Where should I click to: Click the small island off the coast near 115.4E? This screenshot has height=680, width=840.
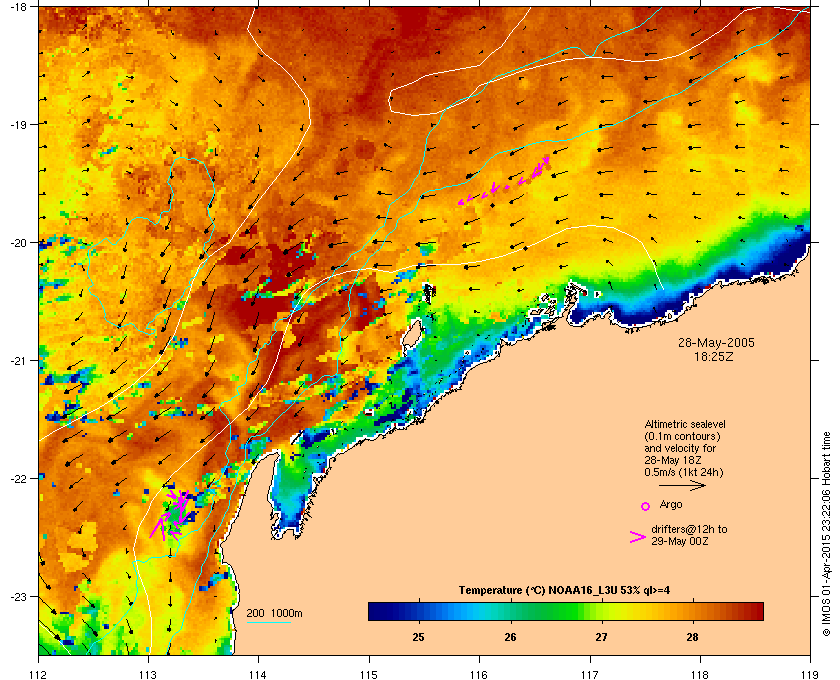point(411,333)
